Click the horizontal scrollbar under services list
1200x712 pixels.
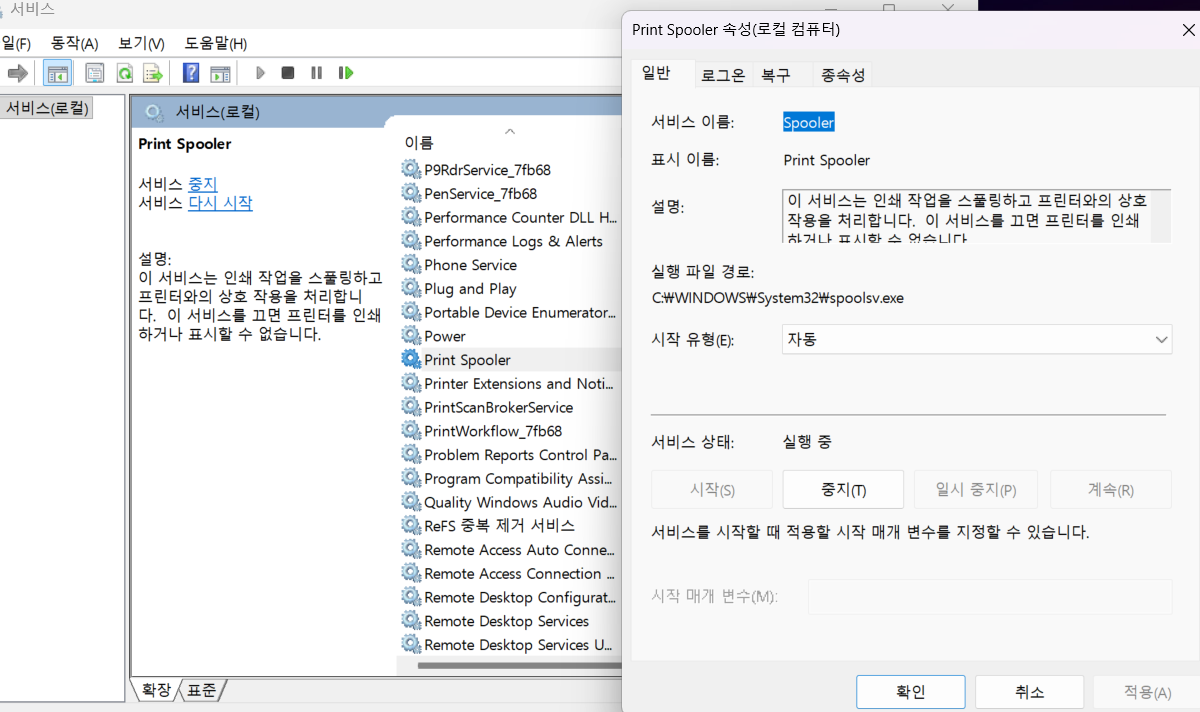click(x=518, y=666)
